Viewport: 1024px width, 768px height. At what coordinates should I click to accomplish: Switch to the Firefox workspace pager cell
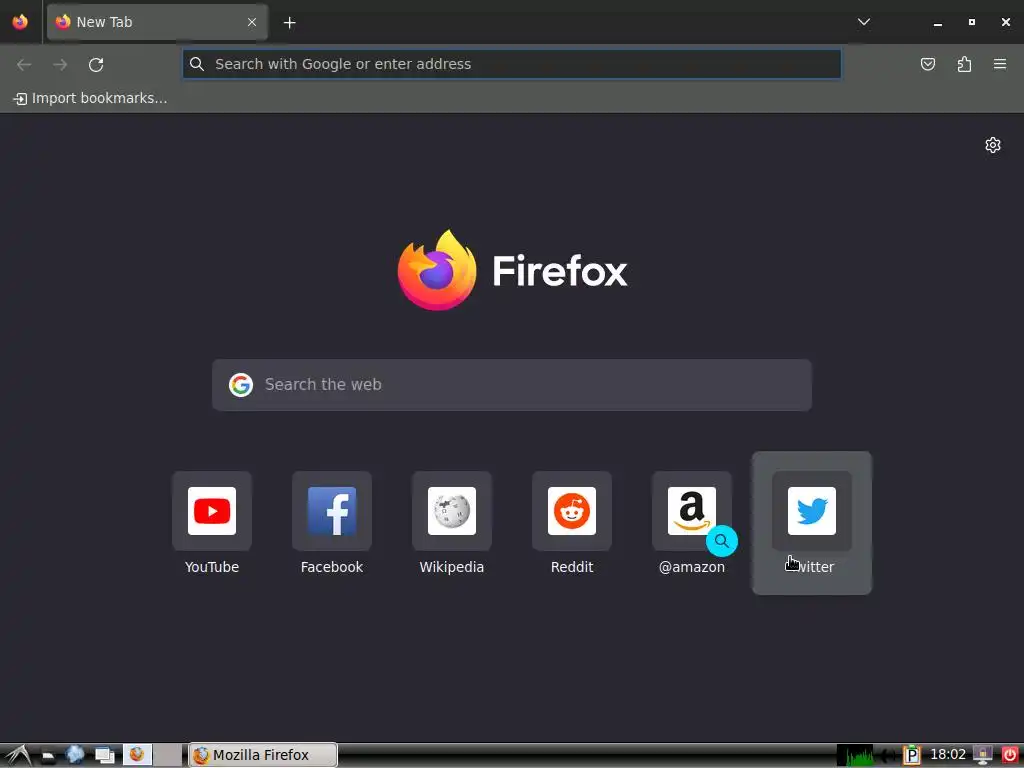click(137, 755)
